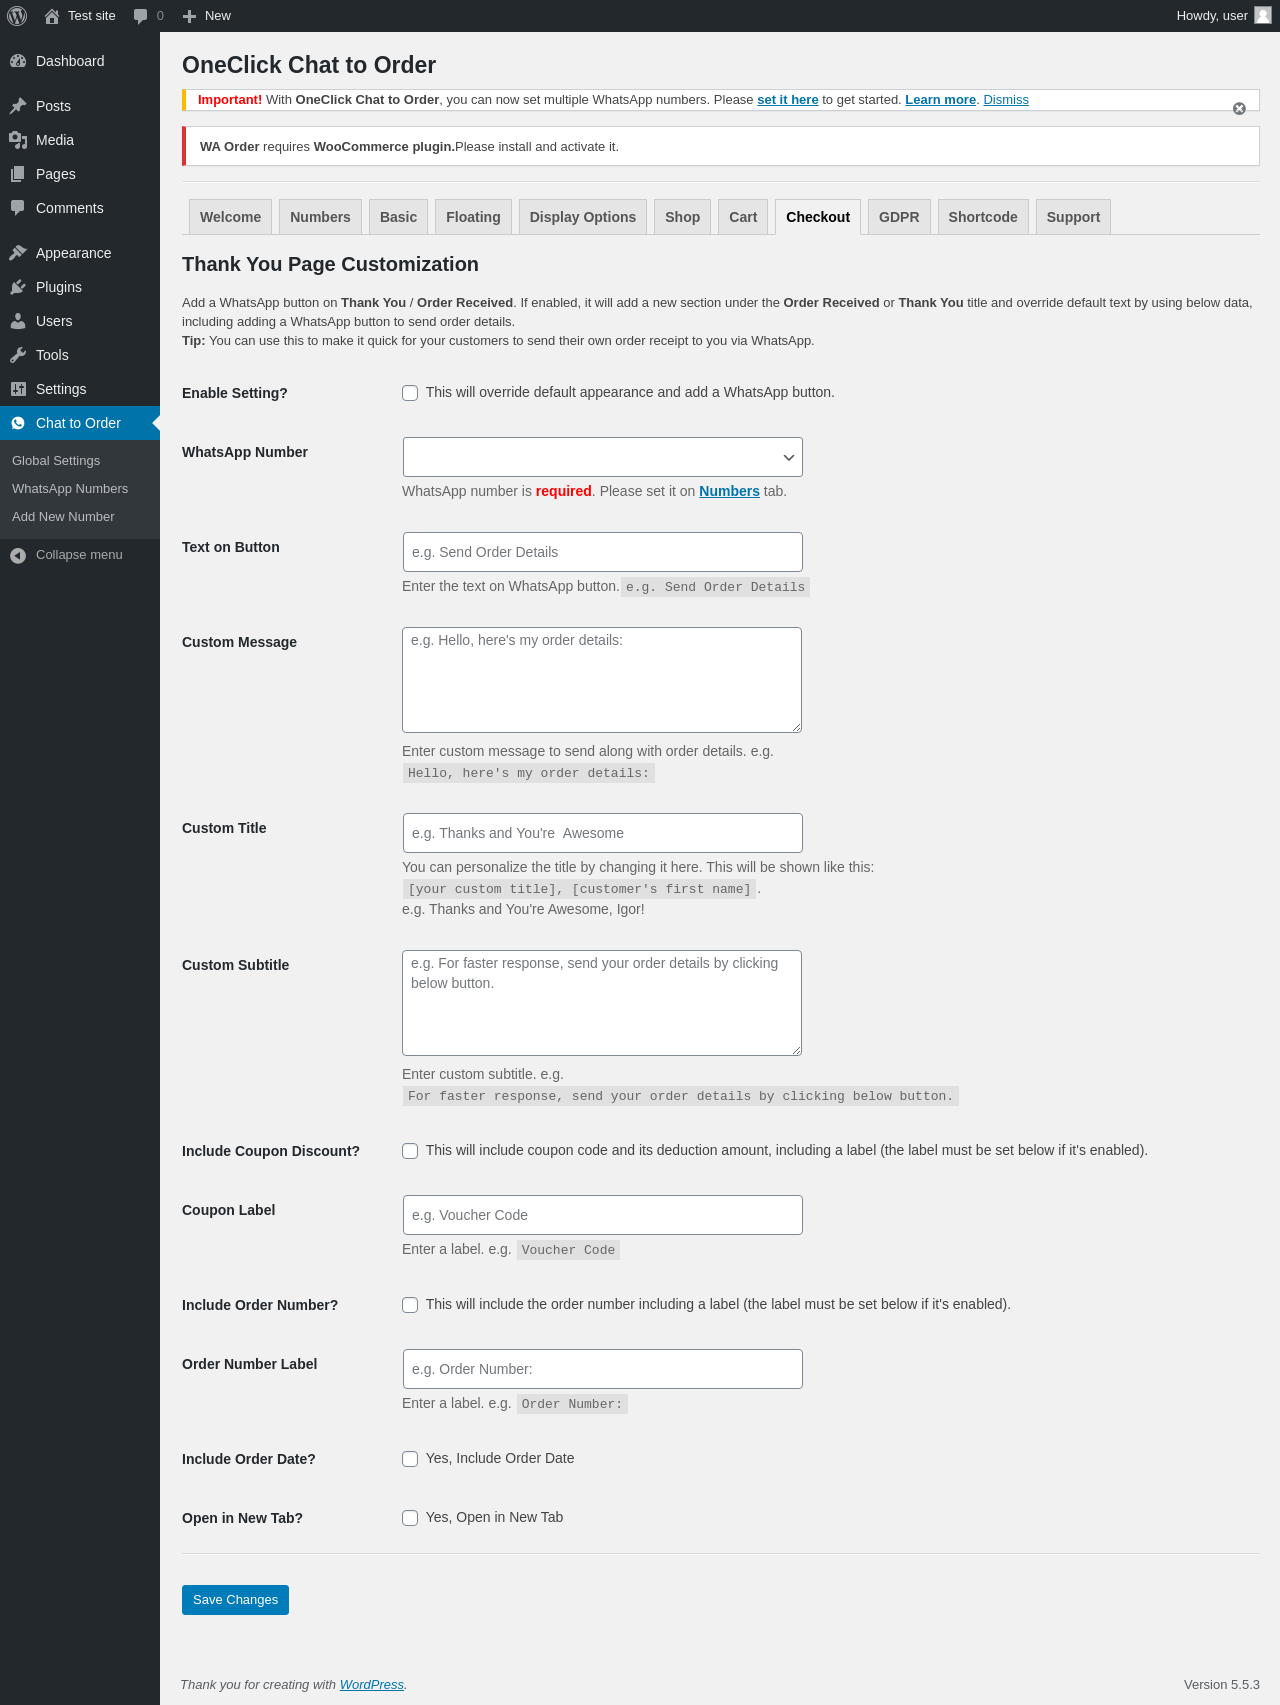This screenshot has height=1705, width=1280.
Task: Click the WhatsApp Chat to Order icon
Action: click(18, 423)
